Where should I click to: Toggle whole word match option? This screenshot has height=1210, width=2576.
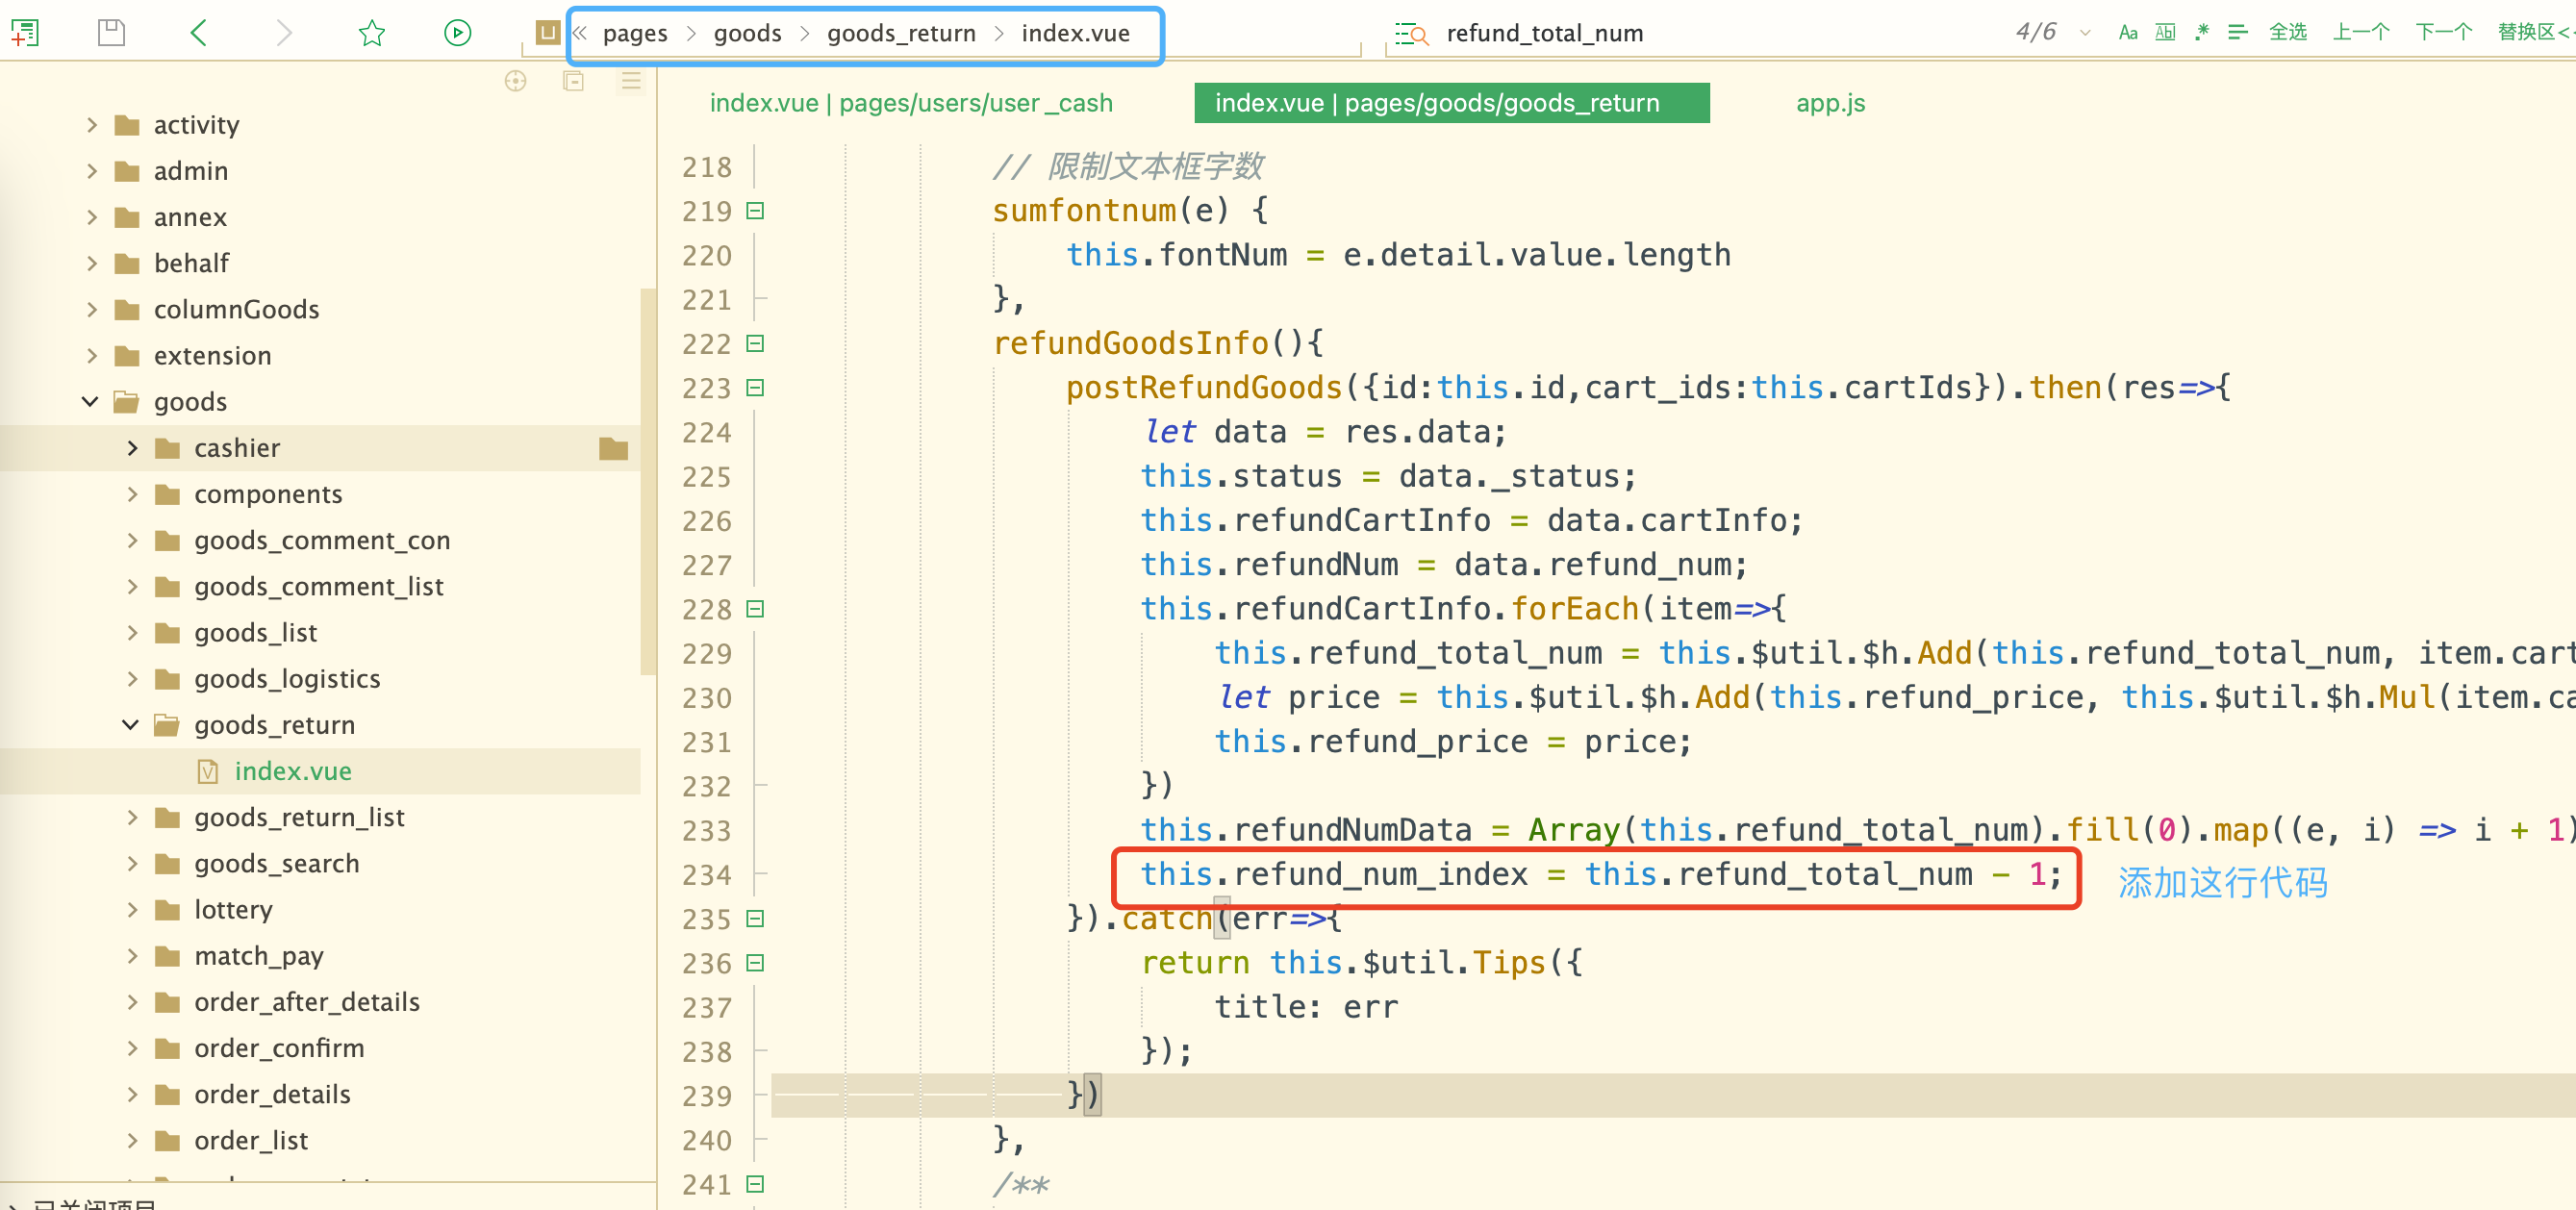(x=2165, y=33)
